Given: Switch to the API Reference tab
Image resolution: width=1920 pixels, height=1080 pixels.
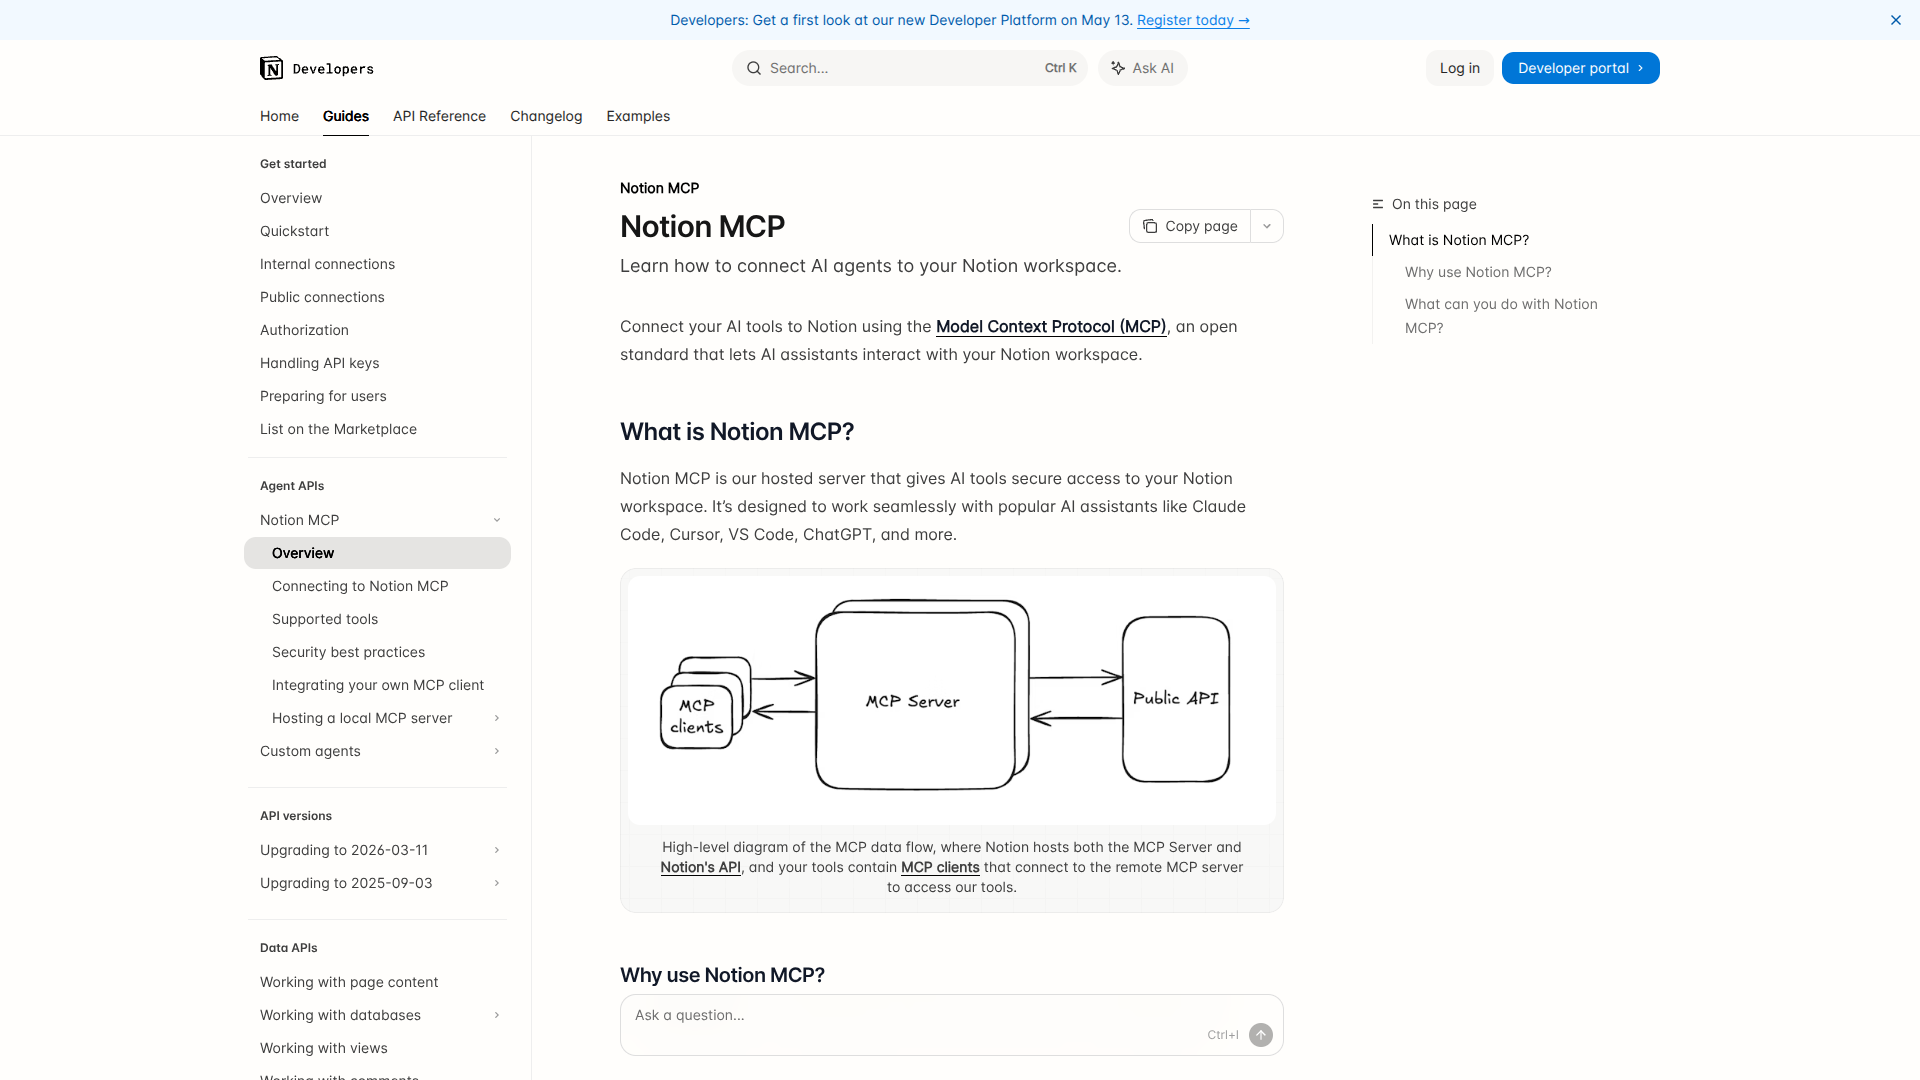Looking at the screenshot, I should (x=439, y=116).
